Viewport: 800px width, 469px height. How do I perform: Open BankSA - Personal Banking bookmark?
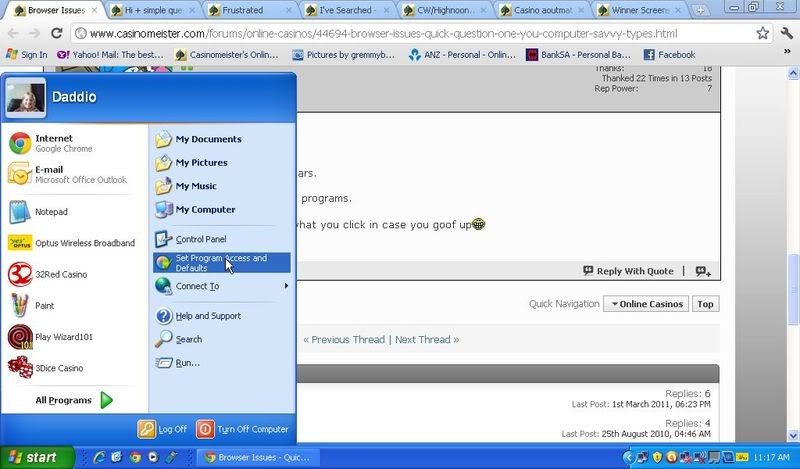[579, 55]
